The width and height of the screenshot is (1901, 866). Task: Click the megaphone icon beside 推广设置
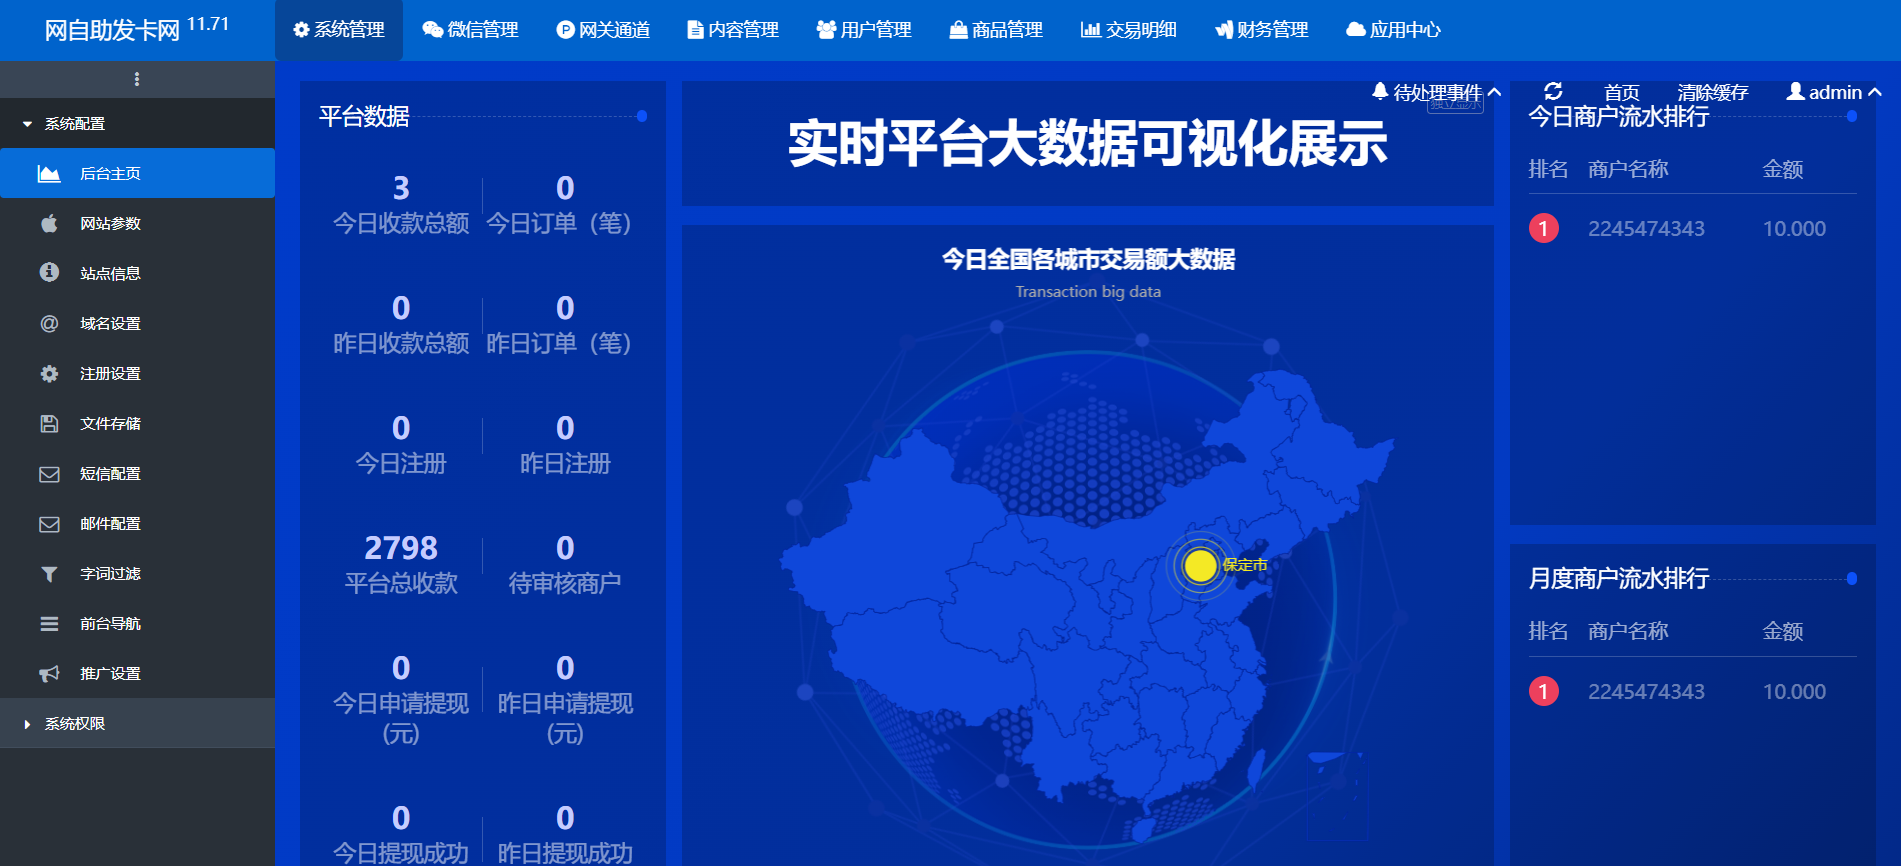click(x=49, y=674)
